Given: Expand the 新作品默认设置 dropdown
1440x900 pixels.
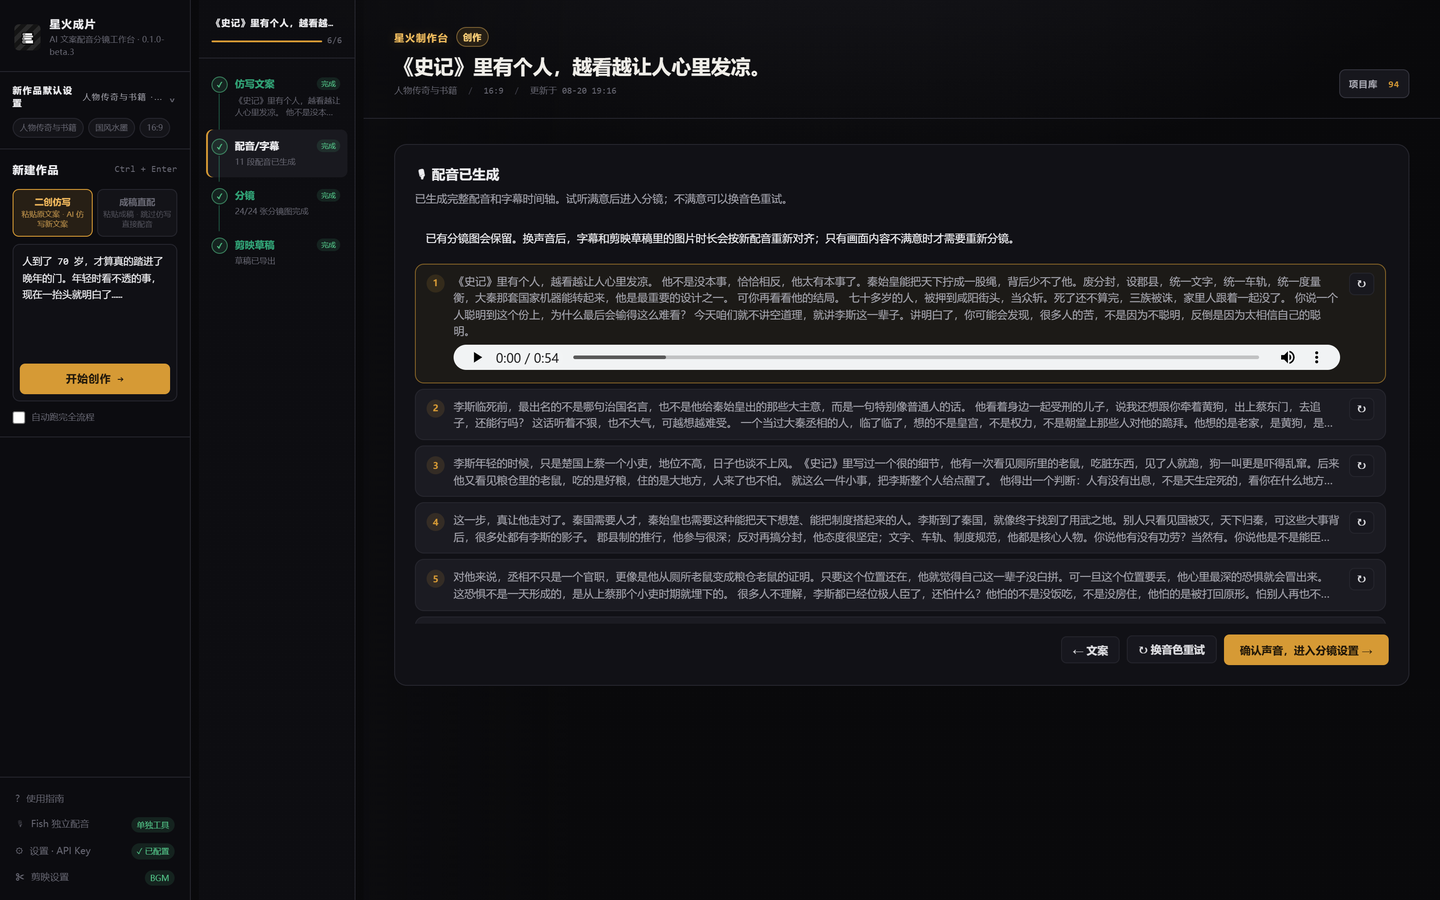Looking at the screenshot, I should [95, 97].
